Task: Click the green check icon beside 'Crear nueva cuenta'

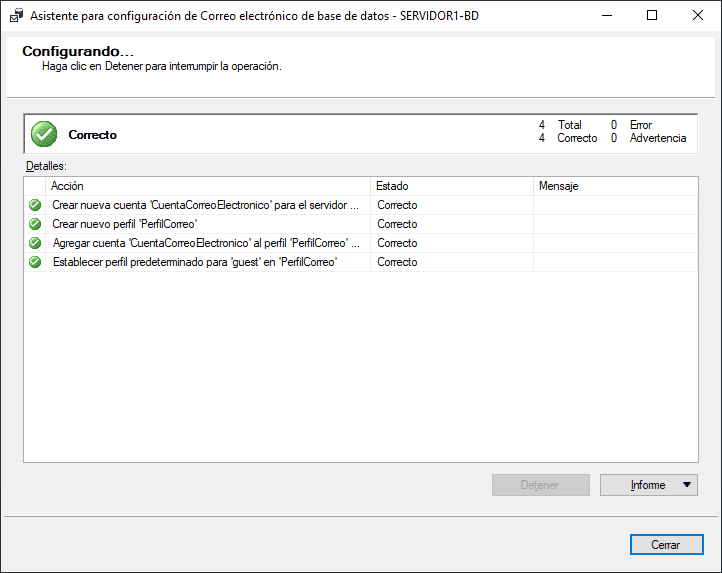Action: coord(35,205)
